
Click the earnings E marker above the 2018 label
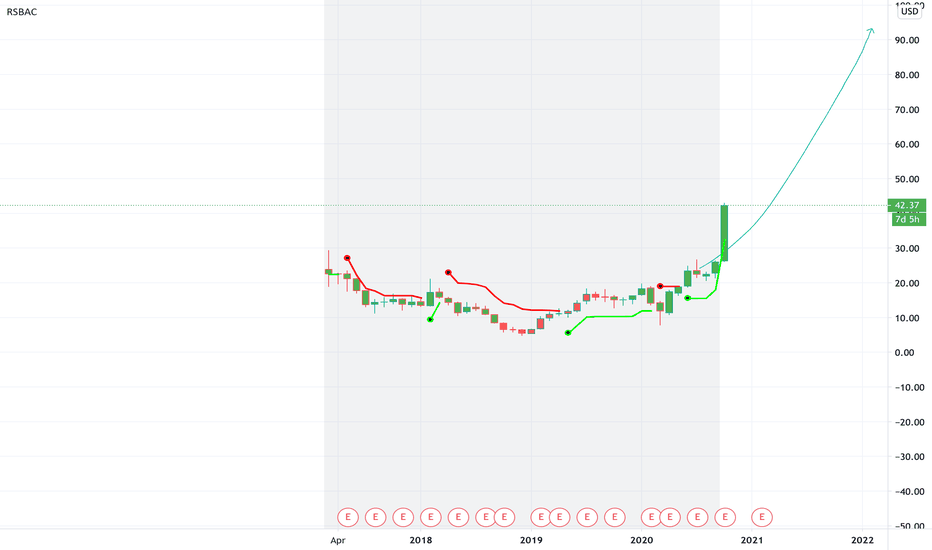[430, 517]
